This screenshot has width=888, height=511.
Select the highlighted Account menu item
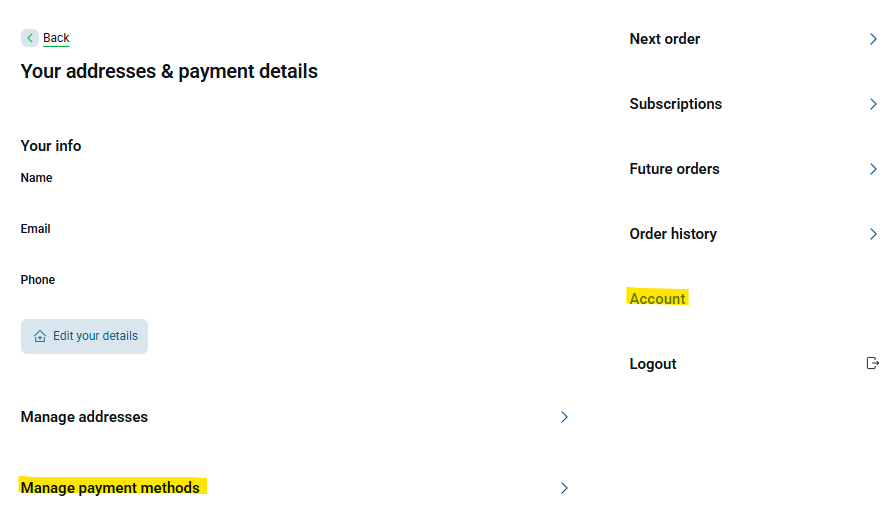[658, 299]
